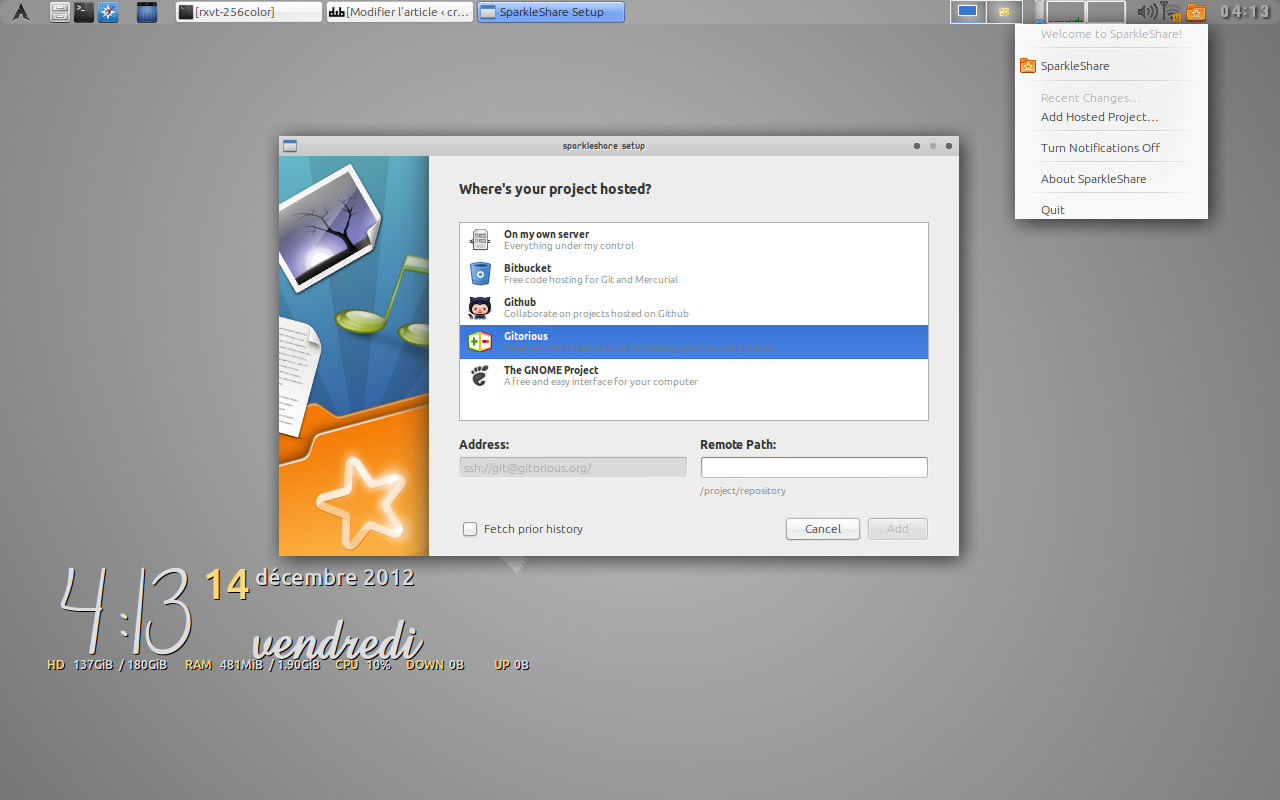
Task: Launch the file manager from the panel
Action: (60, 12)
